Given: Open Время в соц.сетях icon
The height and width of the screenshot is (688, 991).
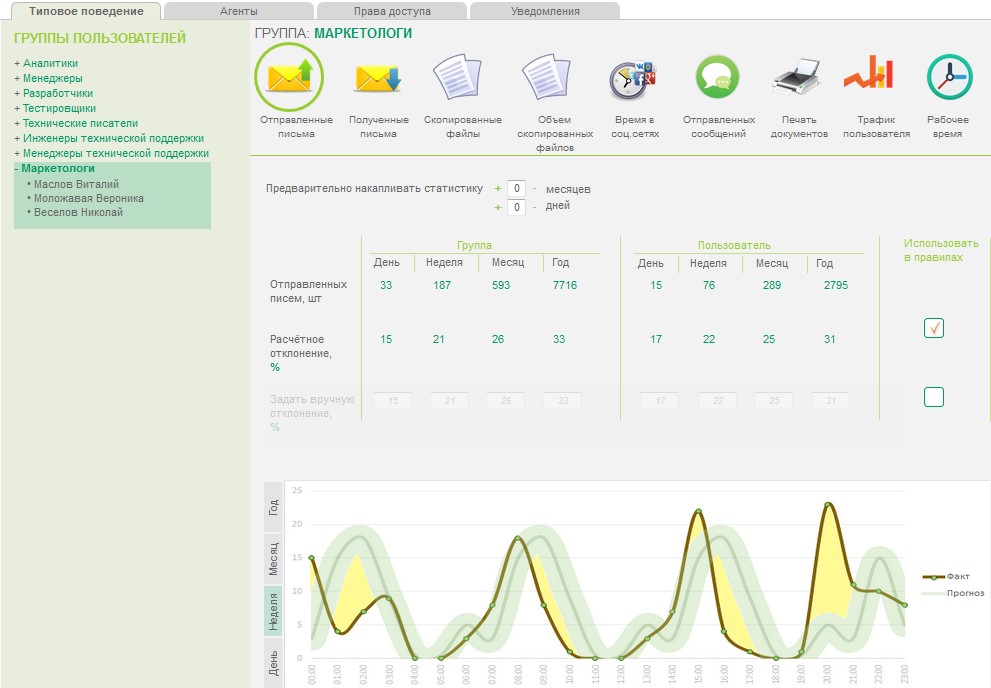Looking at the screenshot, I should click(632, 77).
